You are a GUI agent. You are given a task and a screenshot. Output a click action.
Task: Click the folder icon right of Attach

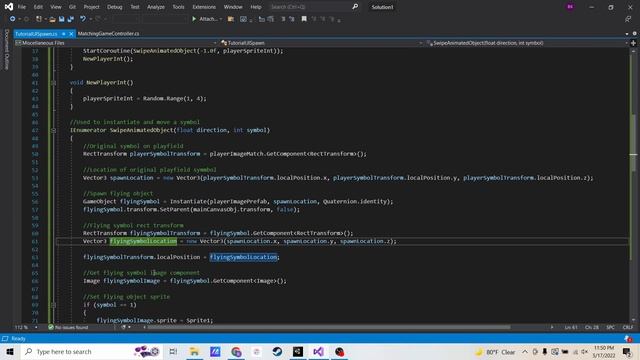(x=231, y=19)
